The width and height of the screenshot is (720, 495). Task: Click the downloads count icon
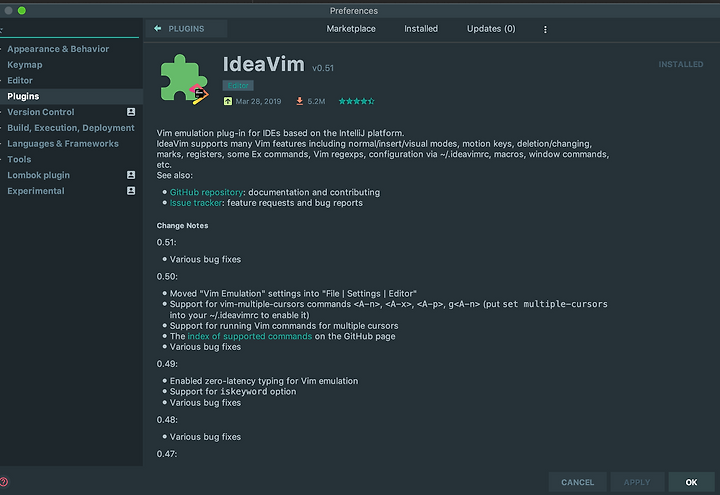[299, 101]
